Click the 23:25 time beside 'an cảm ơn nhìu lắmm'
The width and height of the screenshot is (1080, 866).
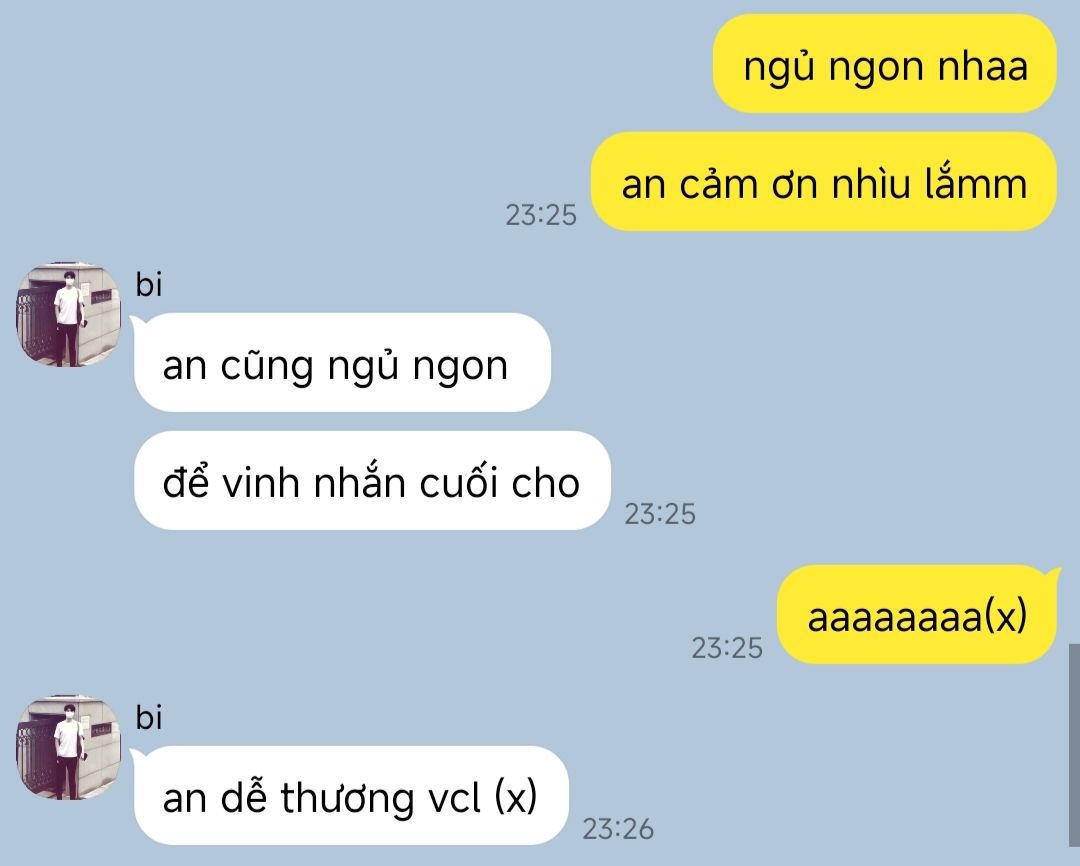pyautogui.click(x=541, y=215)
